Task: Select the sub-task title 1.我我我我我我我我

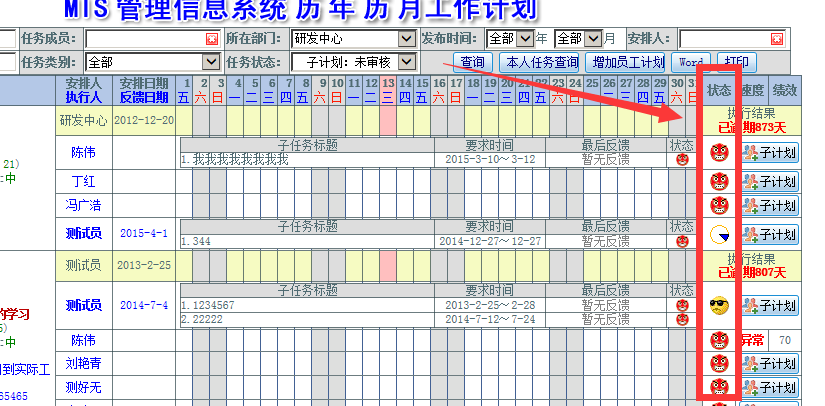Action: point(235,159)
